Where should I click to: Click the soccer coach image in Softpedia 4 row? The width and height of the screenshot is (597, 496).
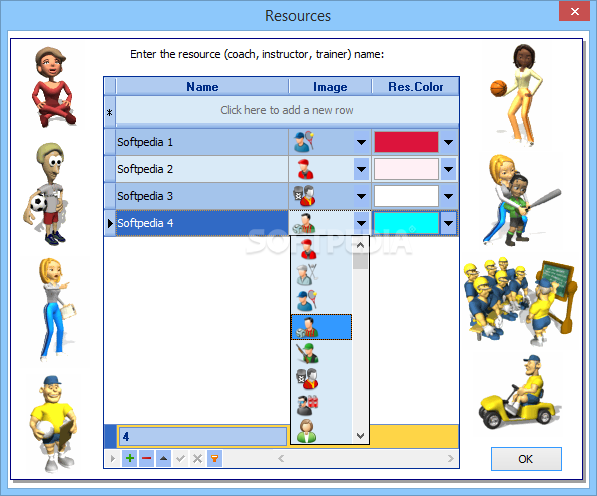[x=303, y=223]
